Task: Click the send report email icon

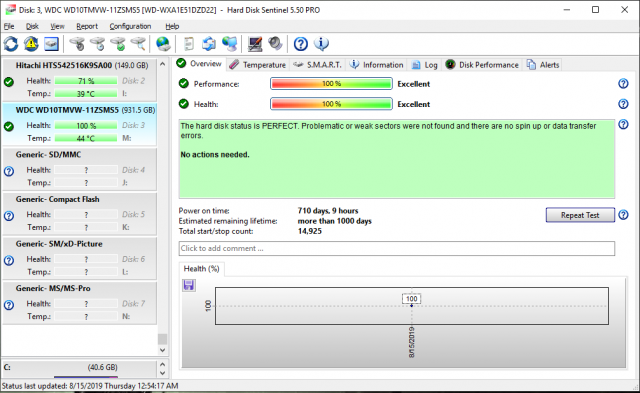Action: (x=209, y=44)
